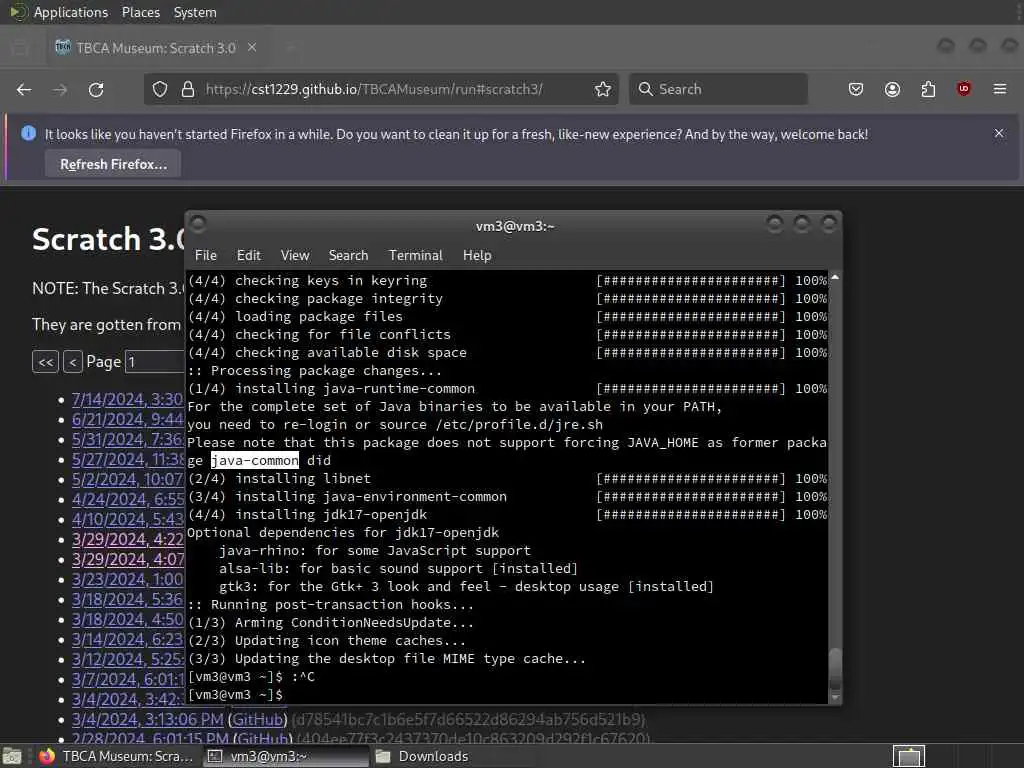Image resolution: width=1024 pixels, height=768 pixels.
Task: Close the TBCA Museum: Scratch 3.0 tab
Action: coord(252,48)
